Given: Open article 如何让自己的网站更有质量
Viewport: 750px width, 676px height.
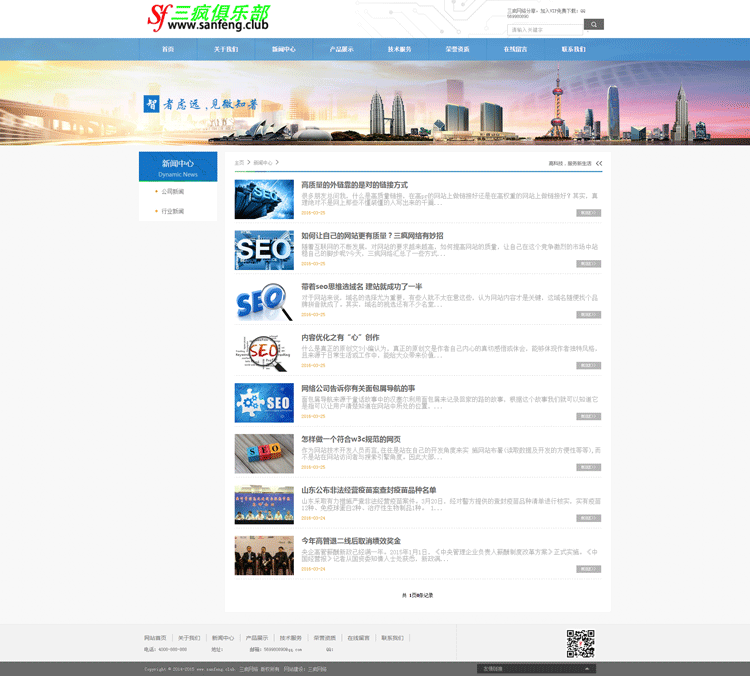Looking at the screenshot, I should point(372,235).
